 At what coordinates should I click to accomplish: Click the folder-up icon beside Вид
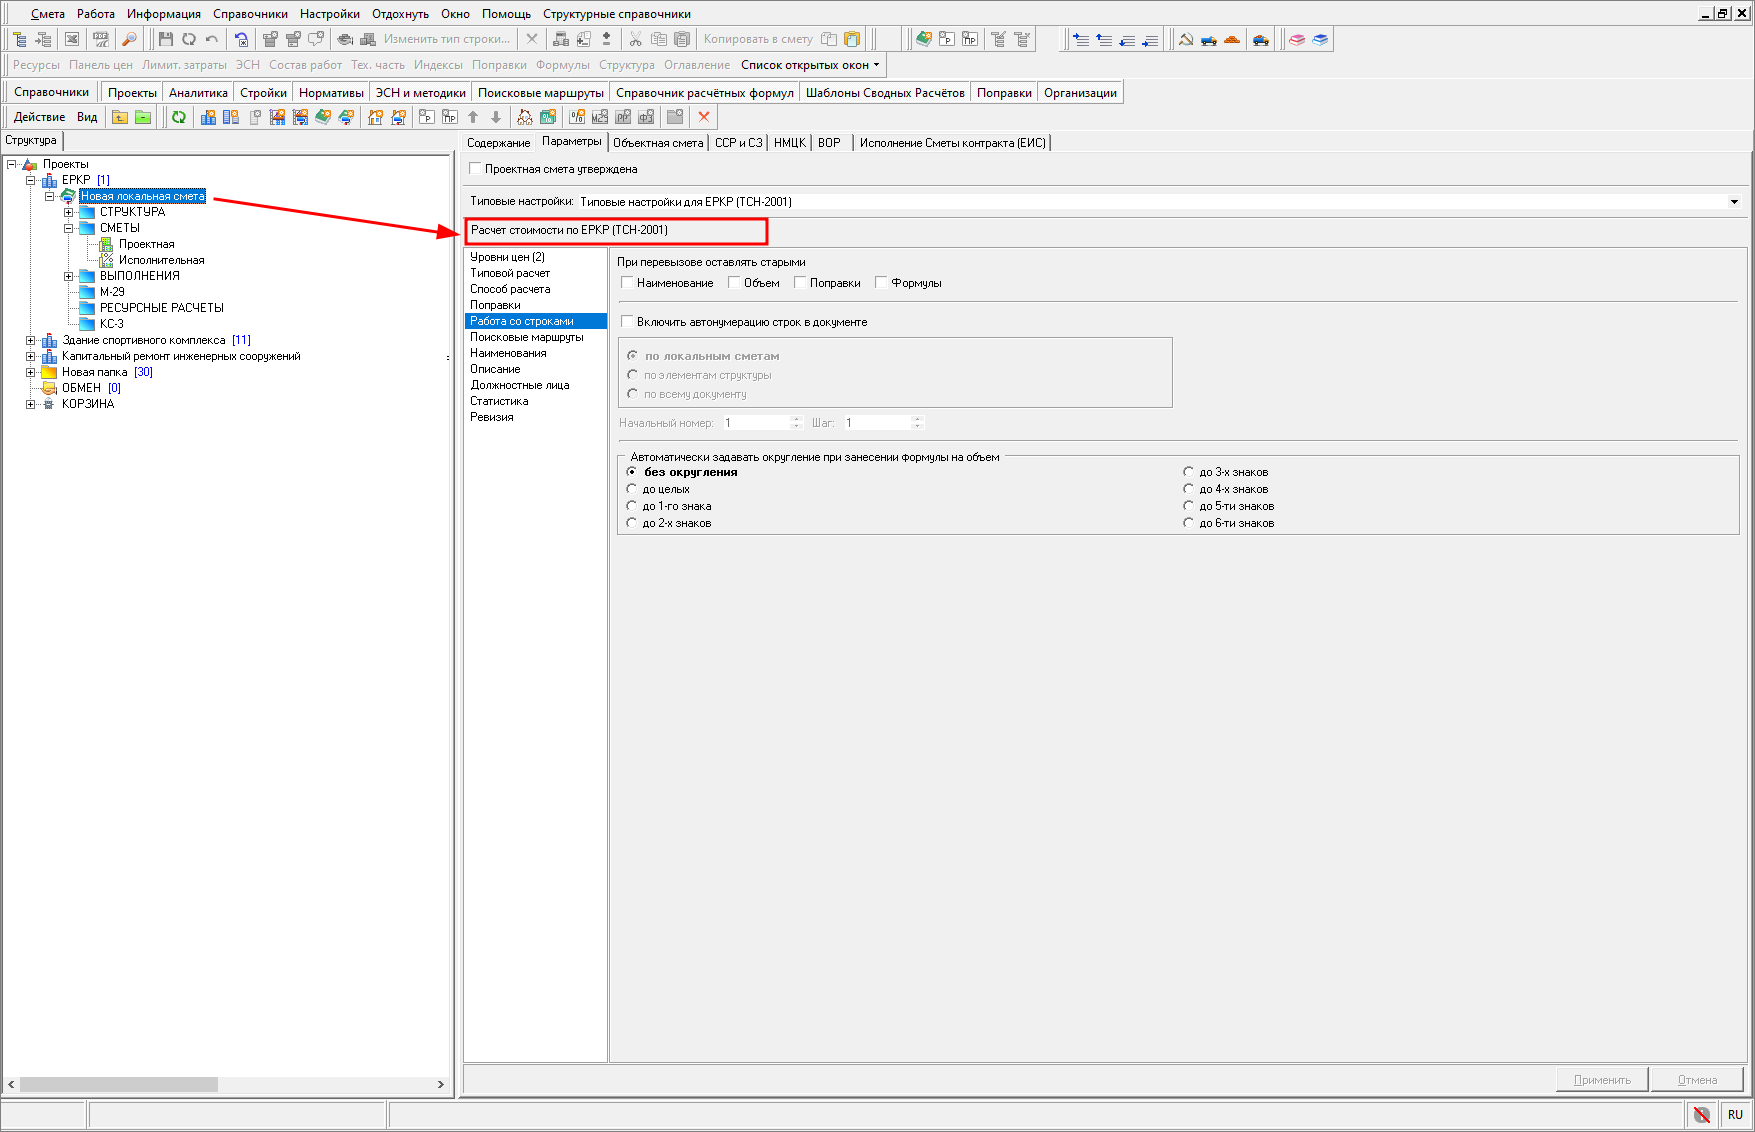point(120,117)
